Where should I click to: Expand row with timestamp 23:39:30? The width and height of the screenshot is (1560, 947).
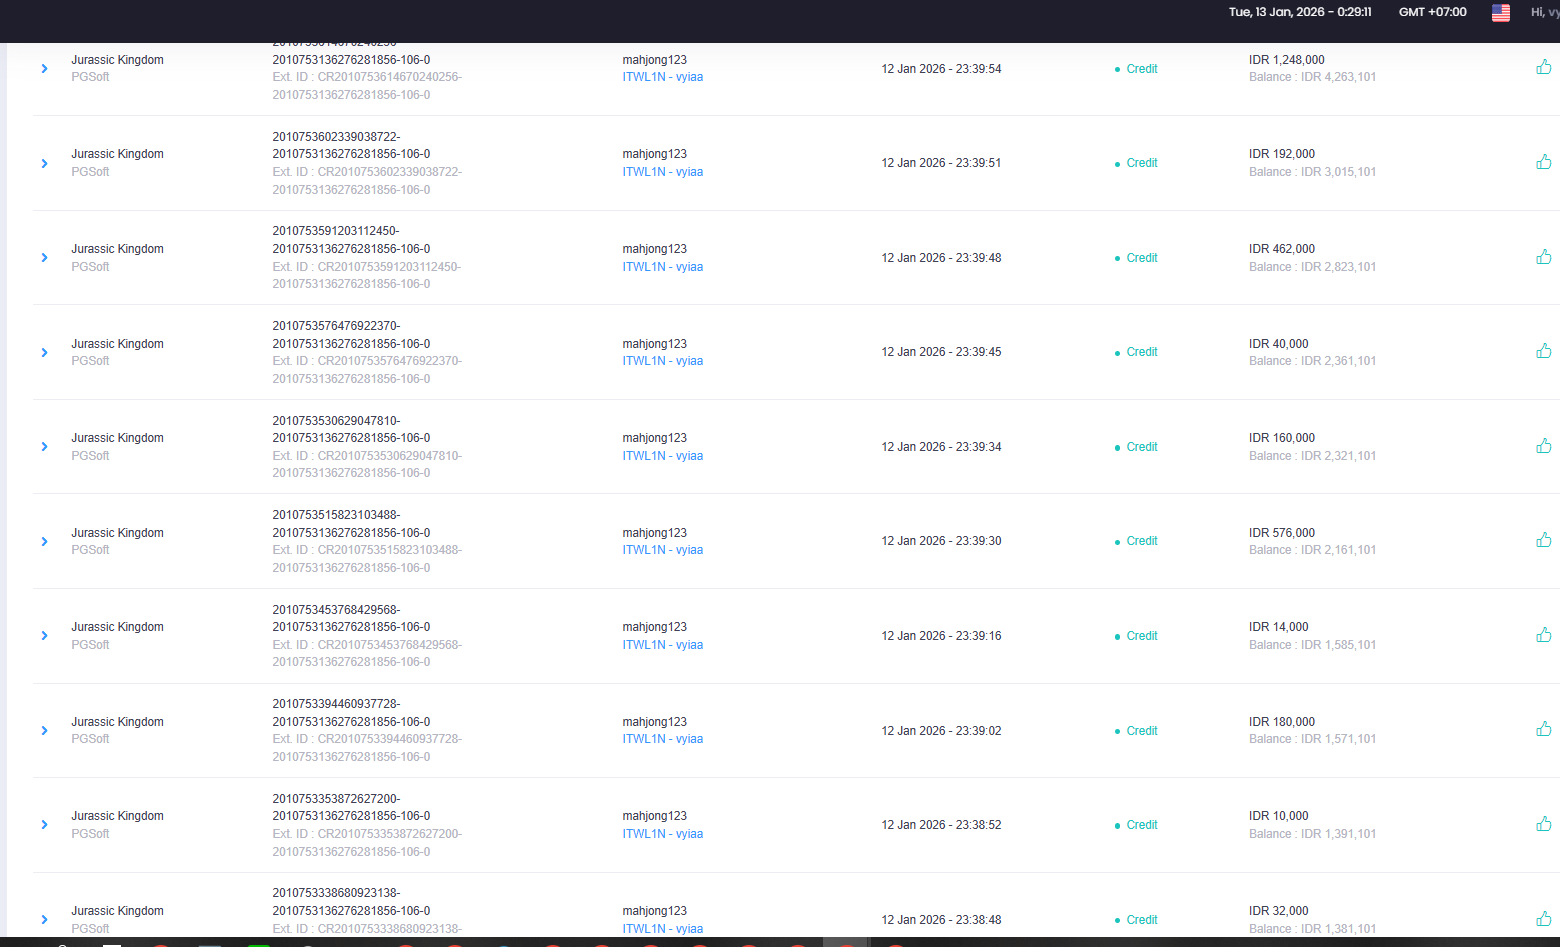(44, 541)
